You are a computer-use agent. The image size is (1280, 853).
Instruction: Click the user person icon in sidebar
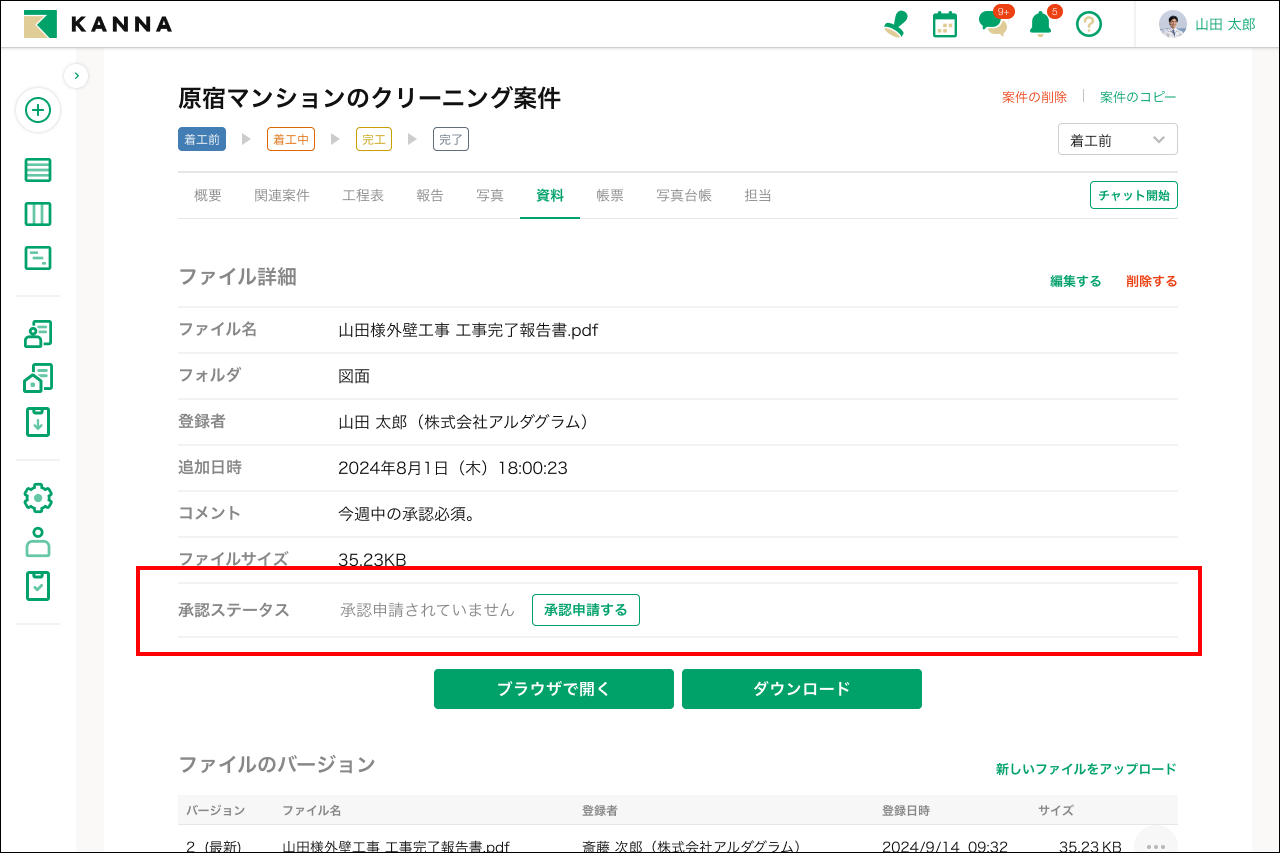[x=38, y=542]
